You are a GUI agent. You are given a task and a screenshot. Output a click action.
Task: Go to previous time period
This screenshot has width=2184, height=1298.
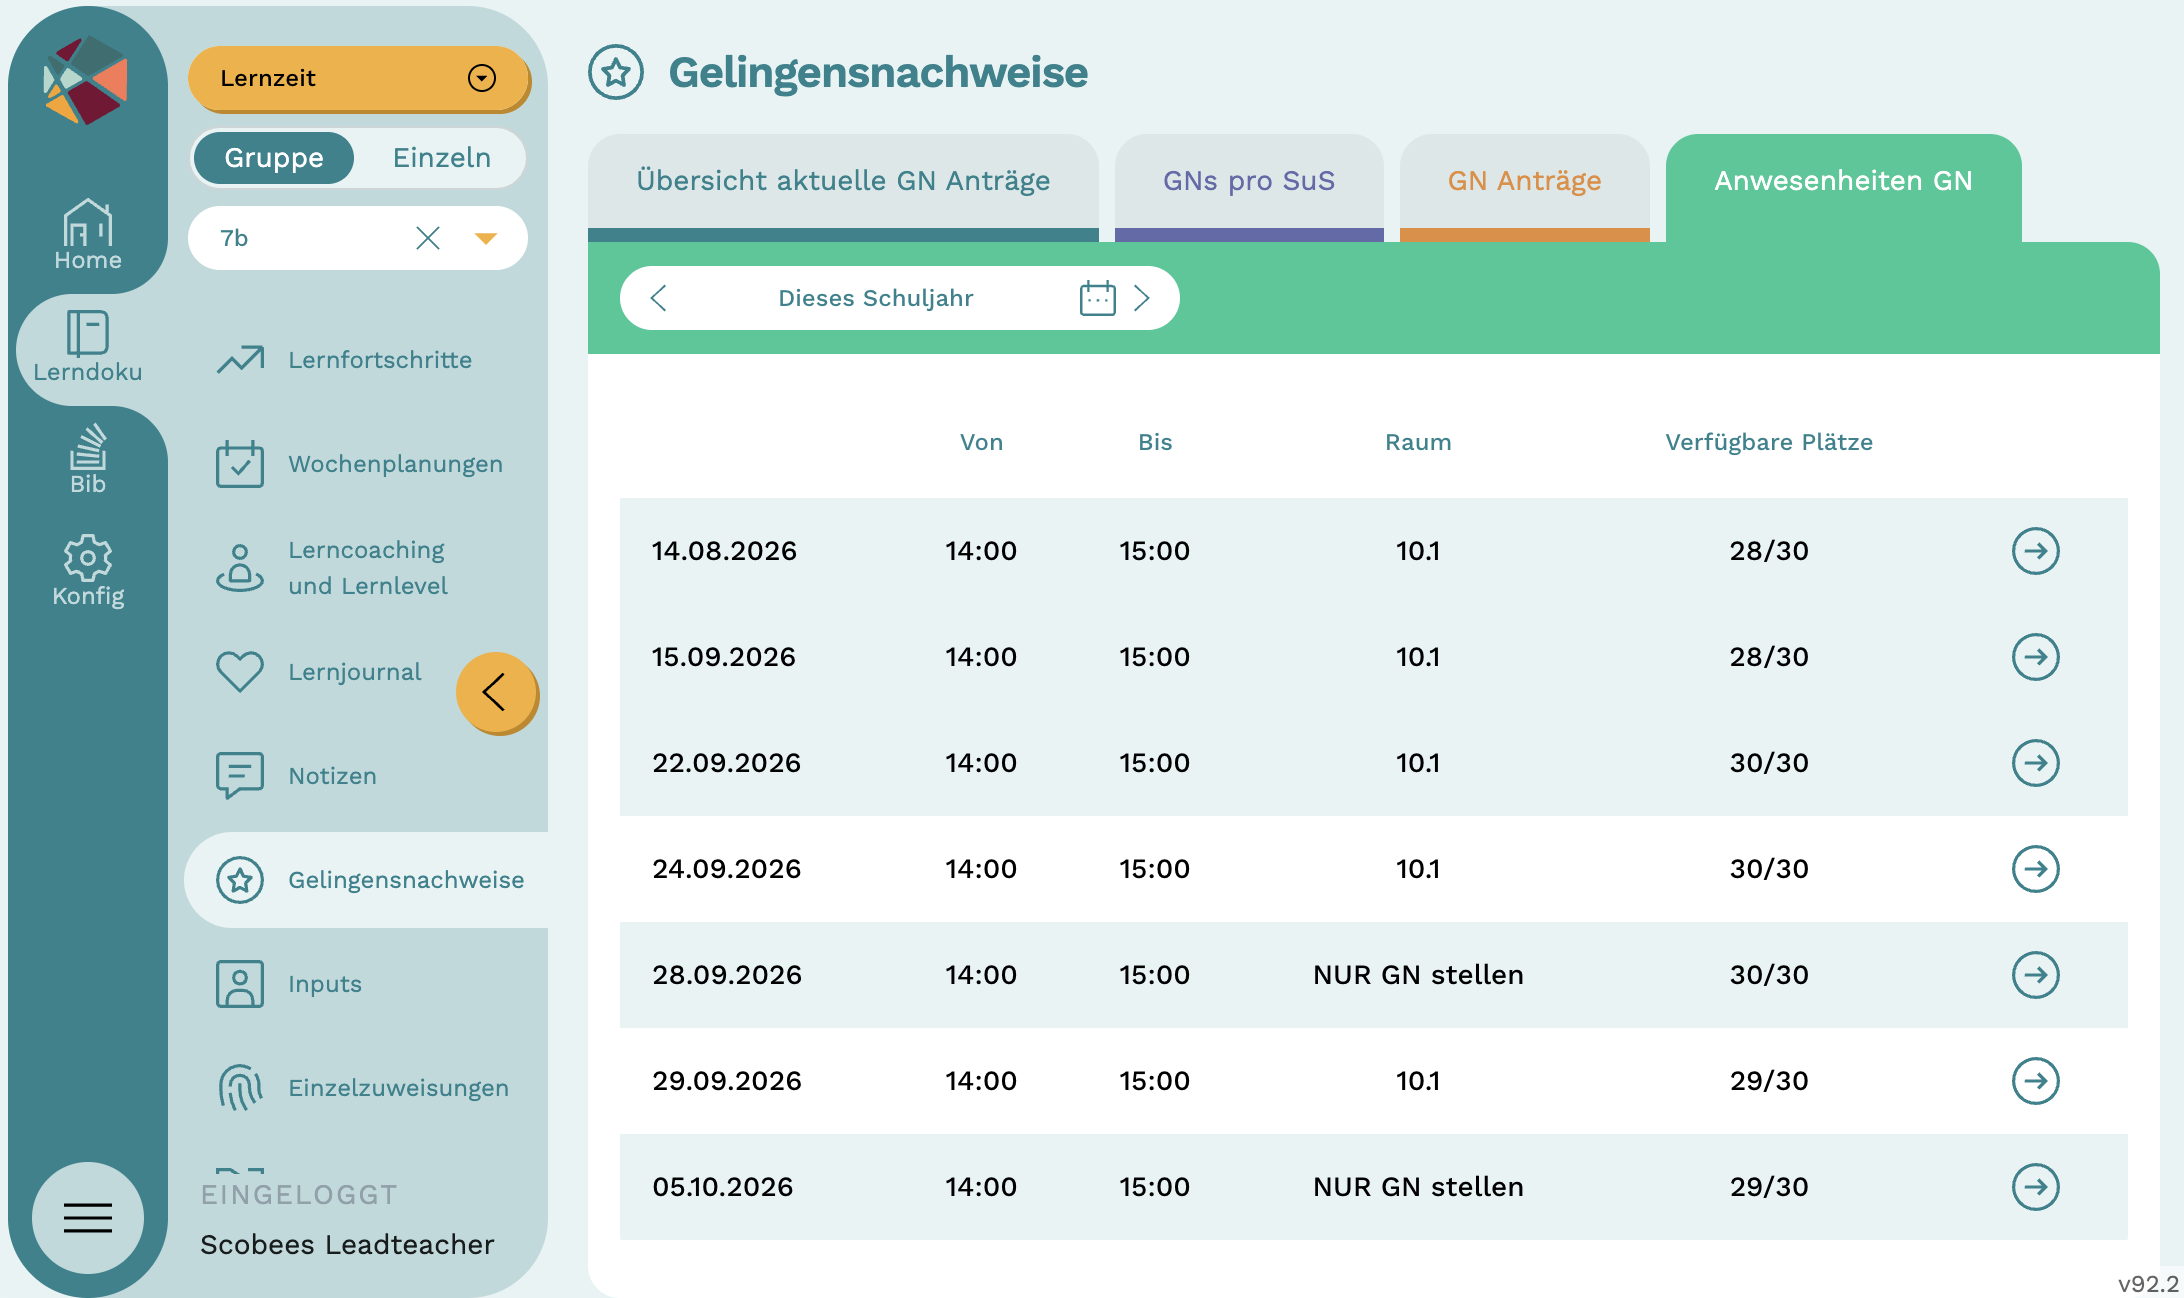point(658,298)
